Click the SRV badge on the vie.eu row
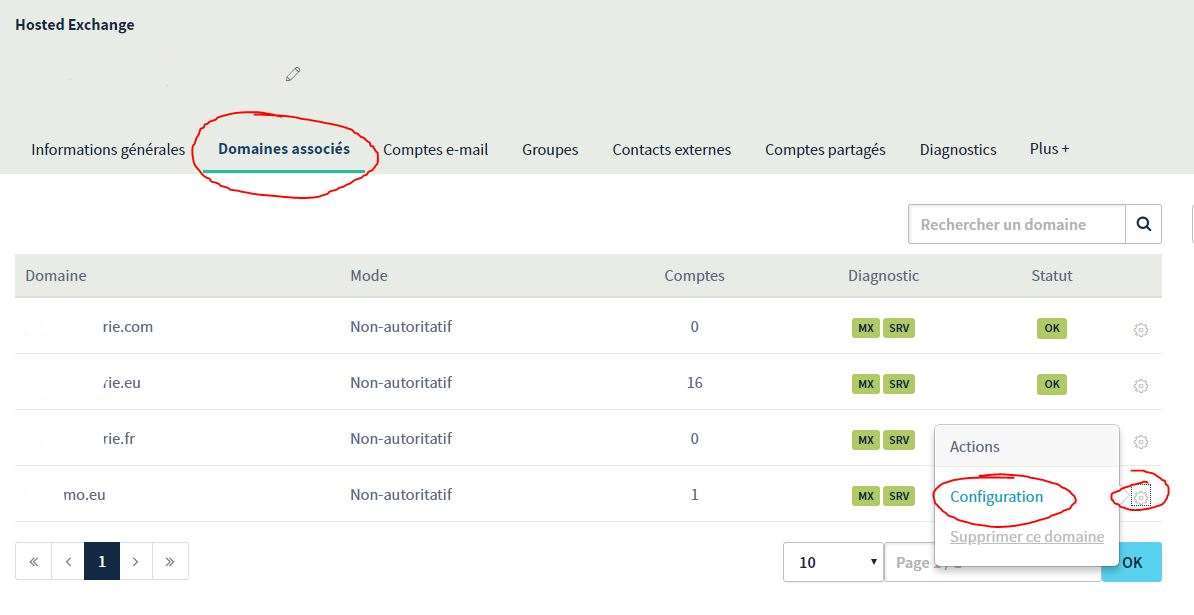This screenshot has height=615, width=1194. [899, 384]
